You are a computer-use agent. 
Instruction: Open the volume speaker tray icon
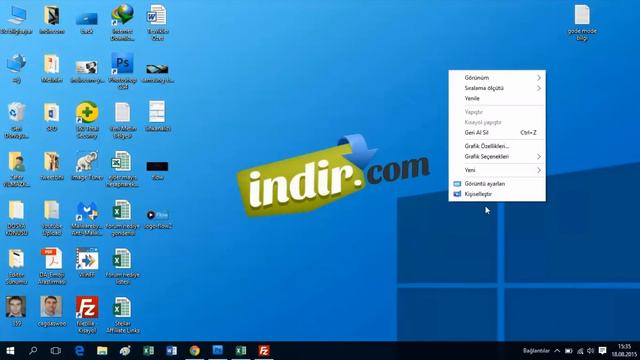591,351
